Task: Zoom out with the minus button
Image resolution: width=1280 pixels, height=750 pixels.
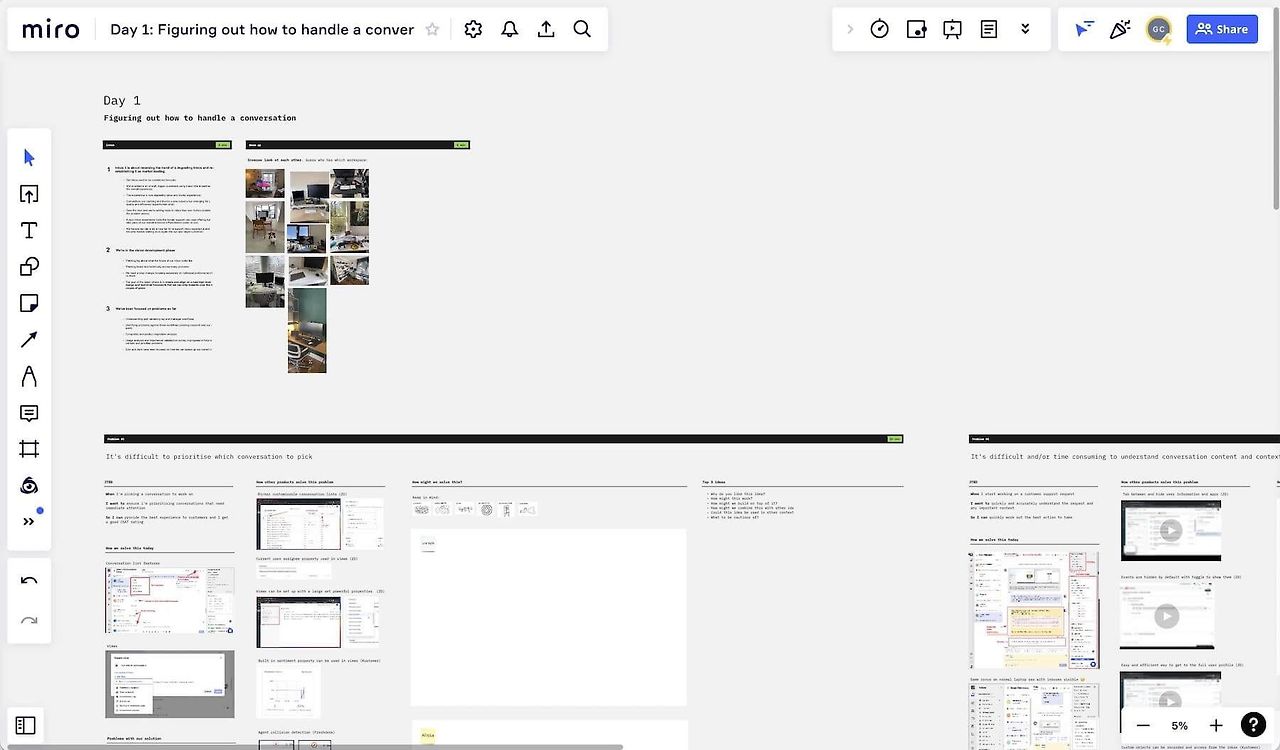Action: click(x=1143, y=725)
